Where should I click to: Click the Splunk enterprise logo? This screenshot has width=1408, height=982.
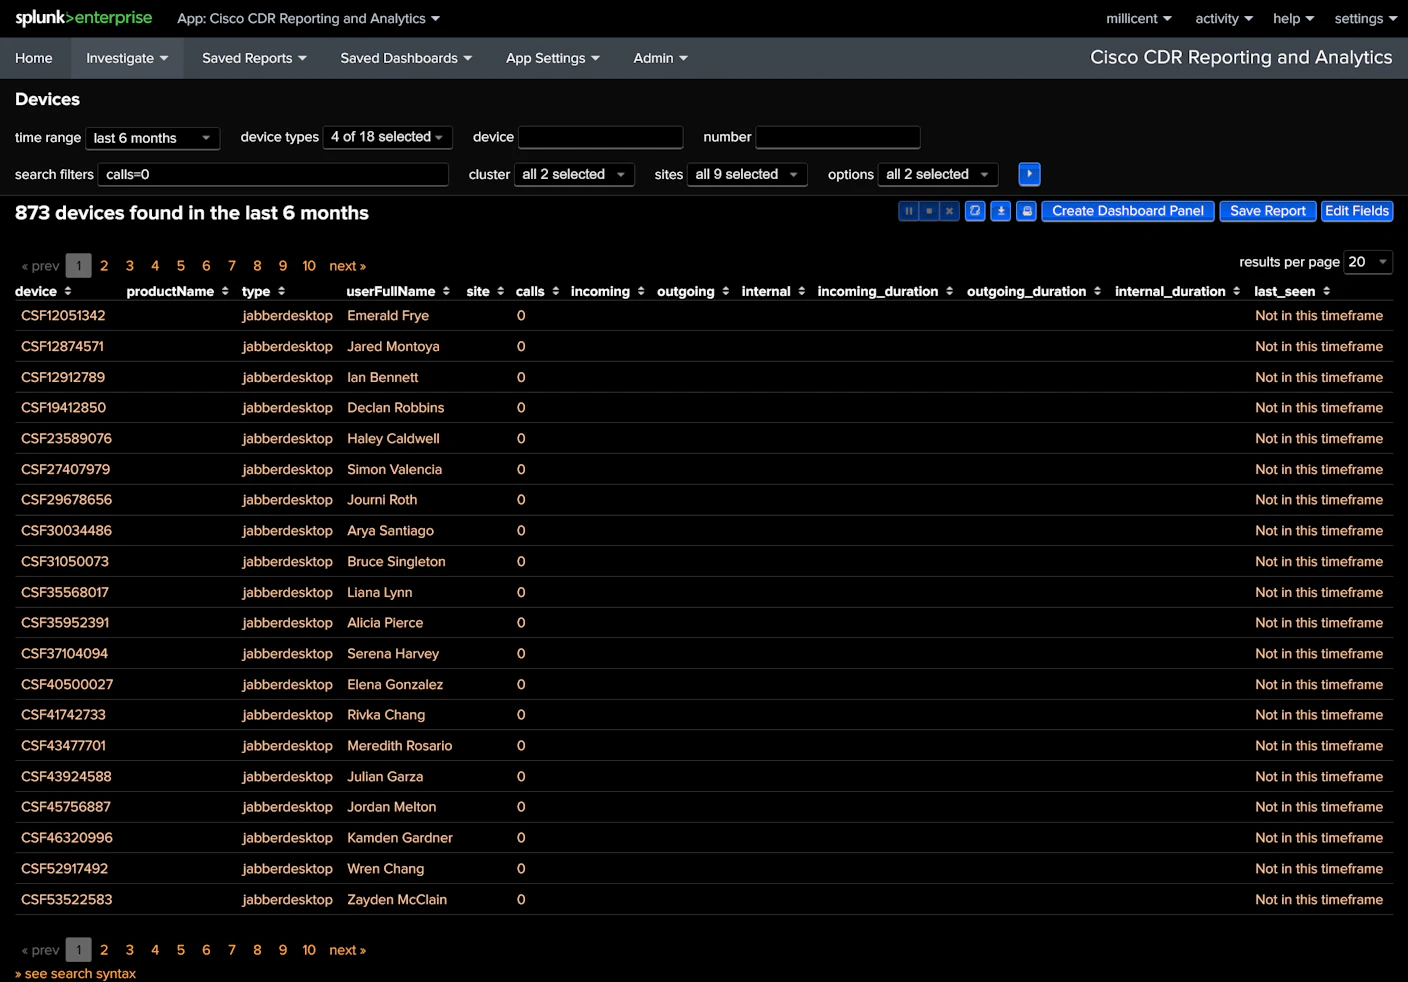[x=84, y=18]
